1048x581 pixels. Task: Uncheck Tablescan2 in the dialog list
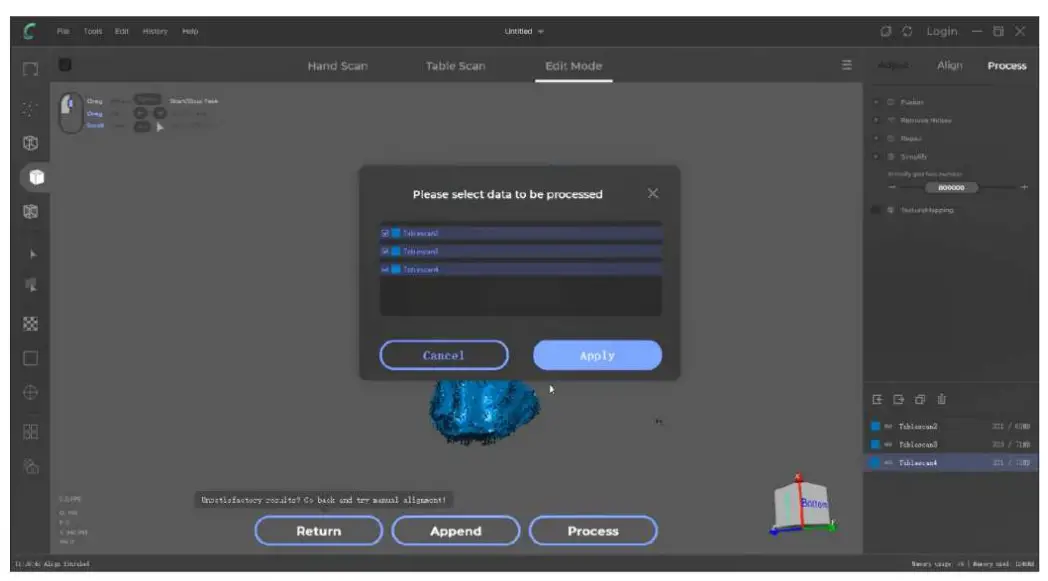(x=385, y=233)
